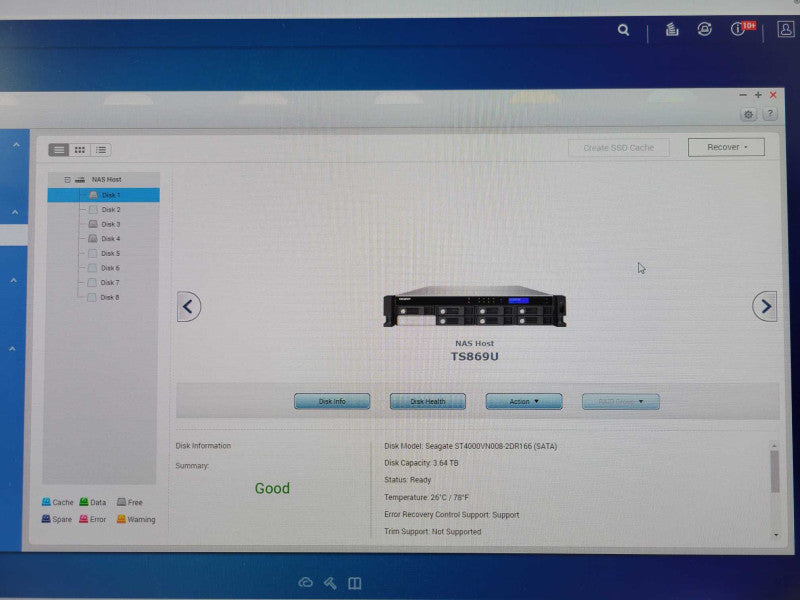Click the Error legend icon

[83, 519]
